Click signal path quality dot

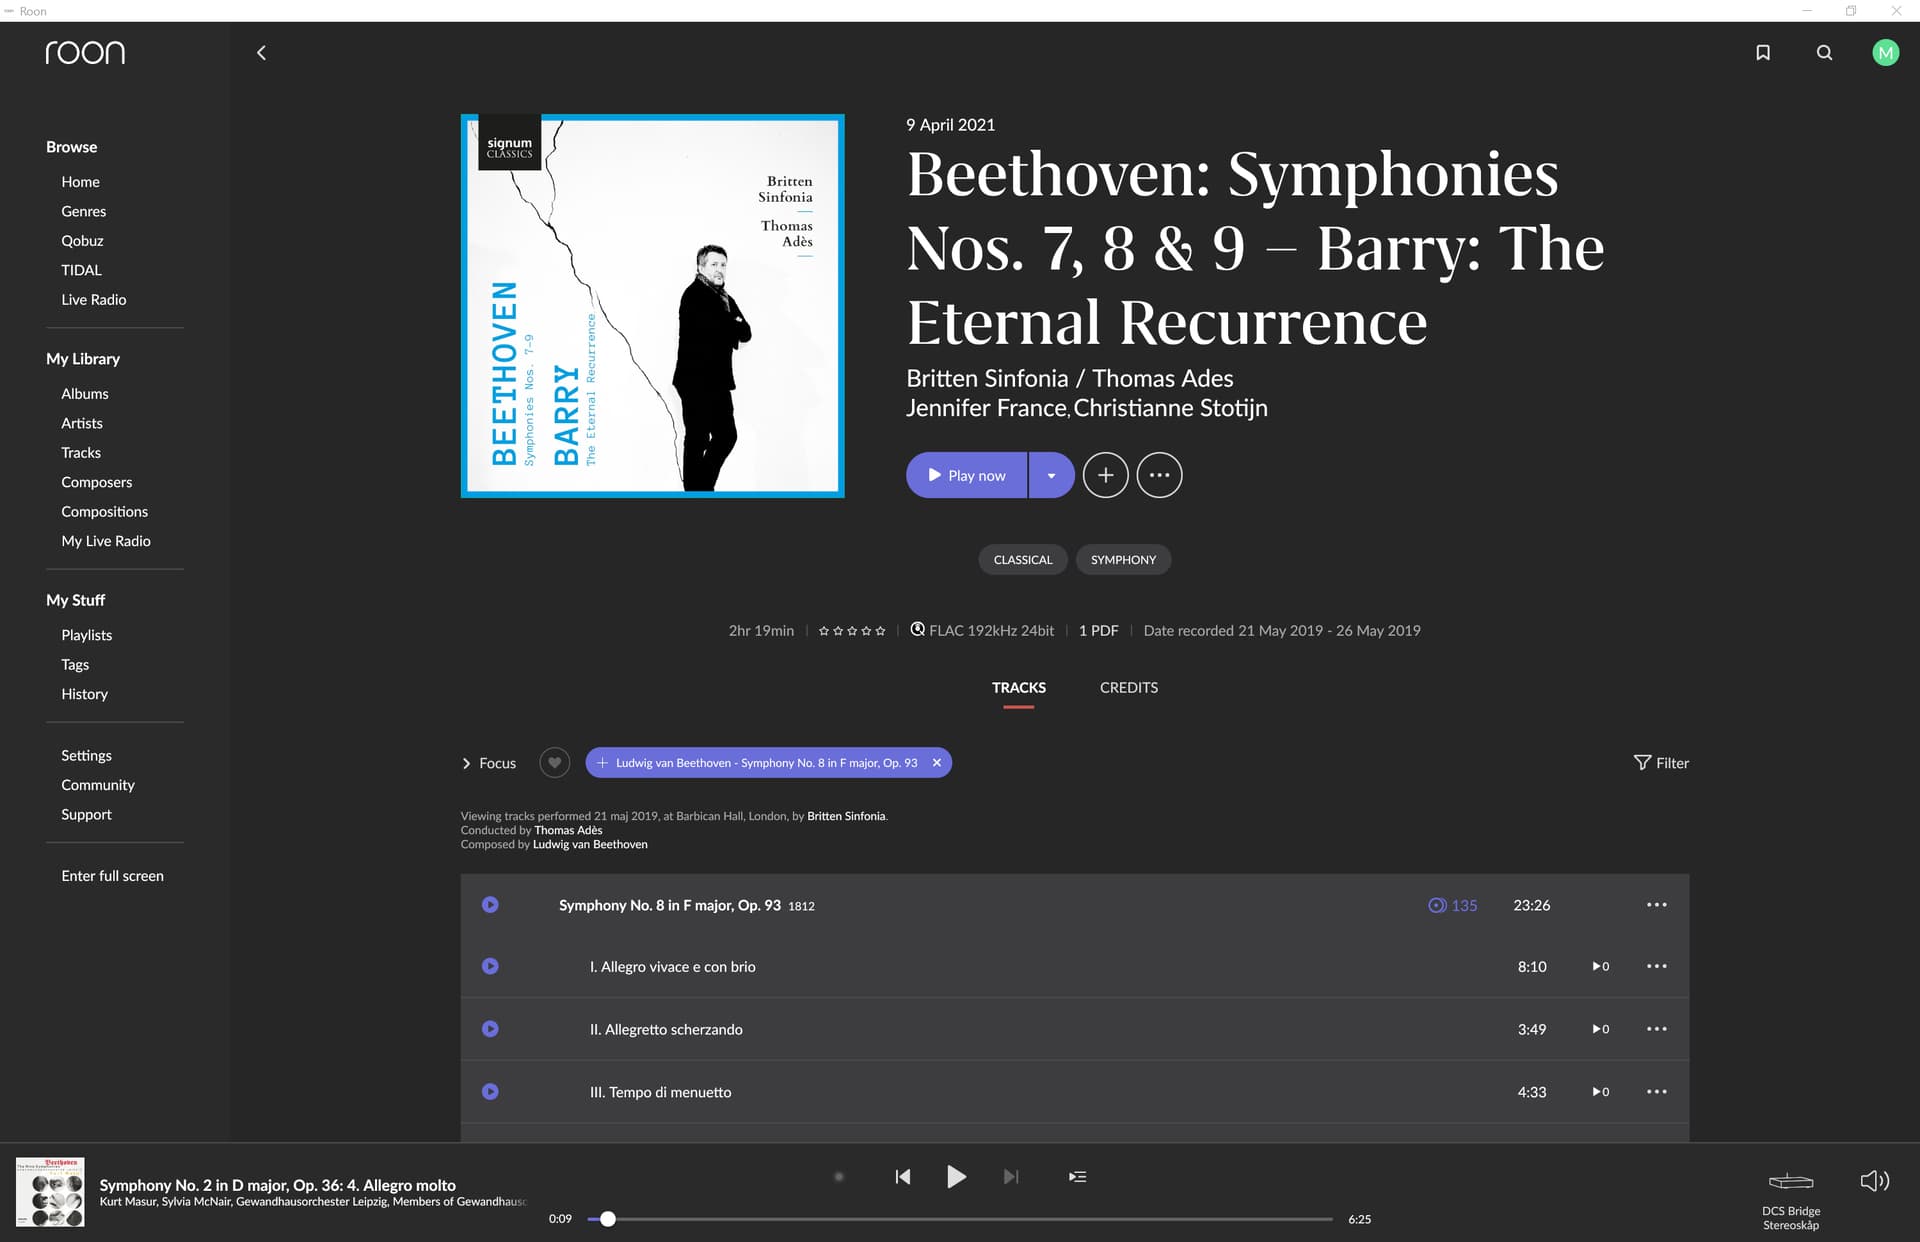click(x=839, y=1177)
